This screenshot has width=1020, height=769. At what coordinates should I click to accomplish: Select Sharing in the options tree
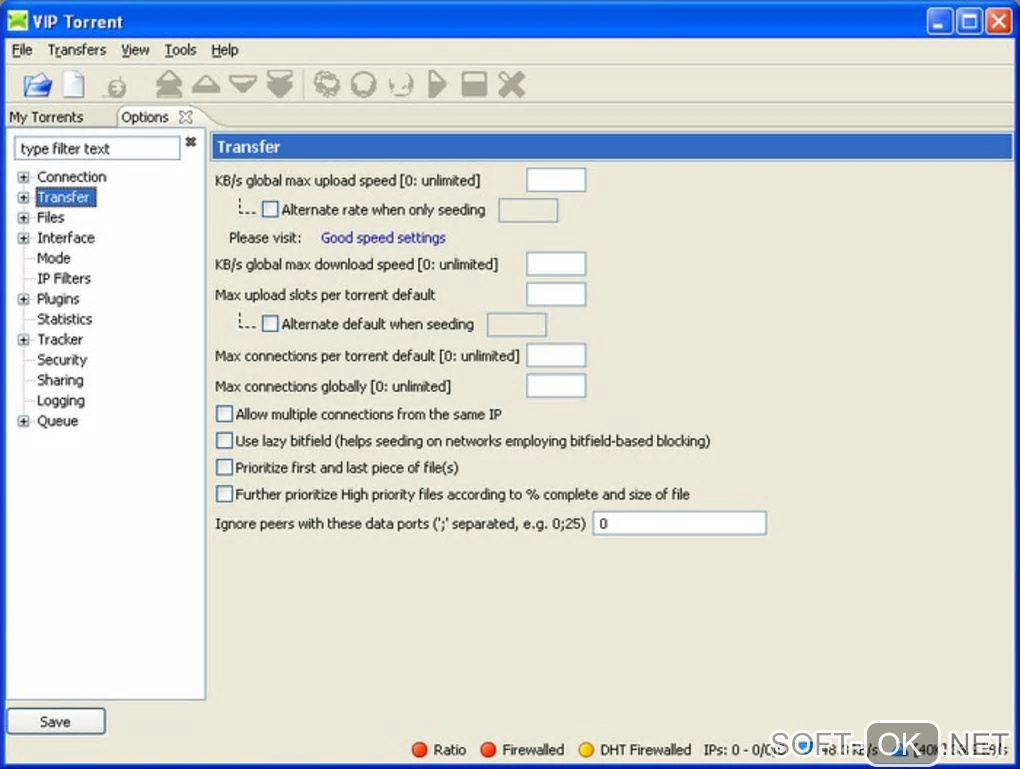point(60,380)
